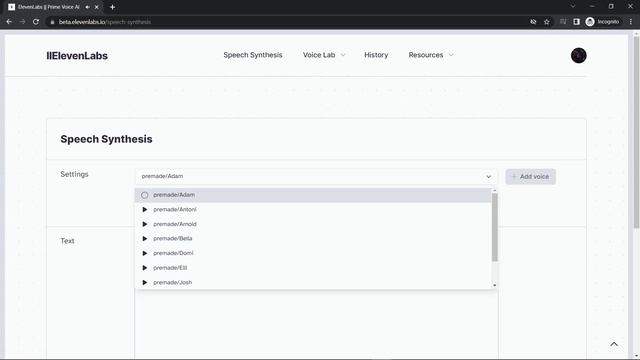640x360 pixels.
Task: Play the premade/Arnold voice preview
Action: click(x=144, y=224)
